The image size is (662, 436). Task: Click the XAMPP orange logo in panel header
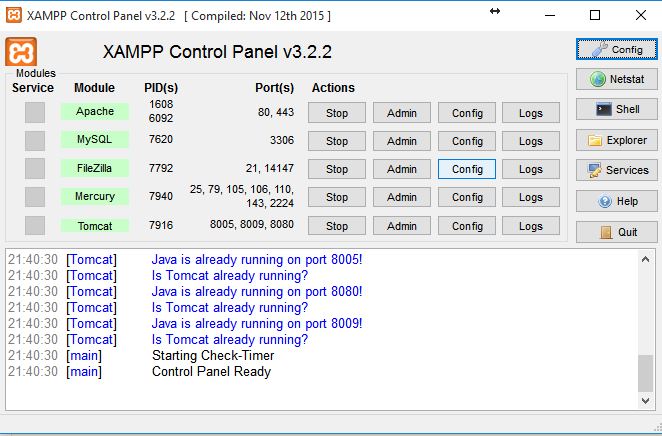click(x=21, y=51)
